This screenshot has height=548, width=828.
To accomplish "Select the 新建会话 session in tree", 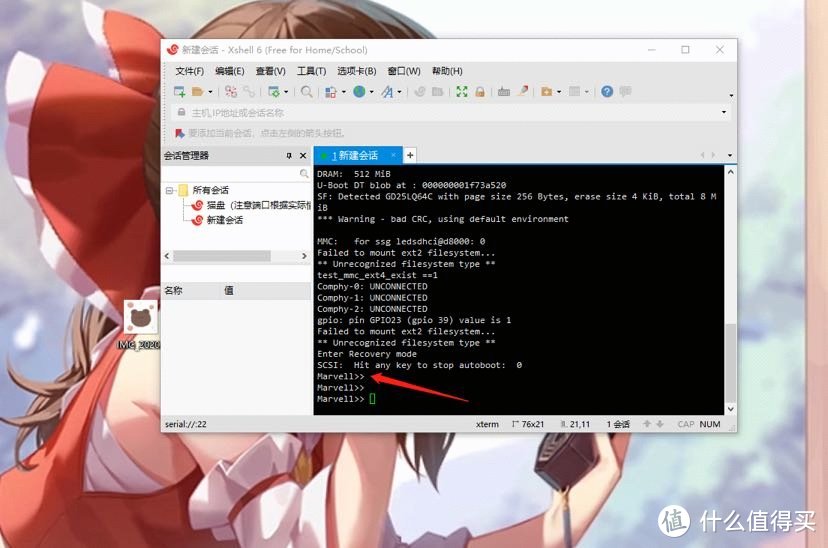I will click(218, 220).
